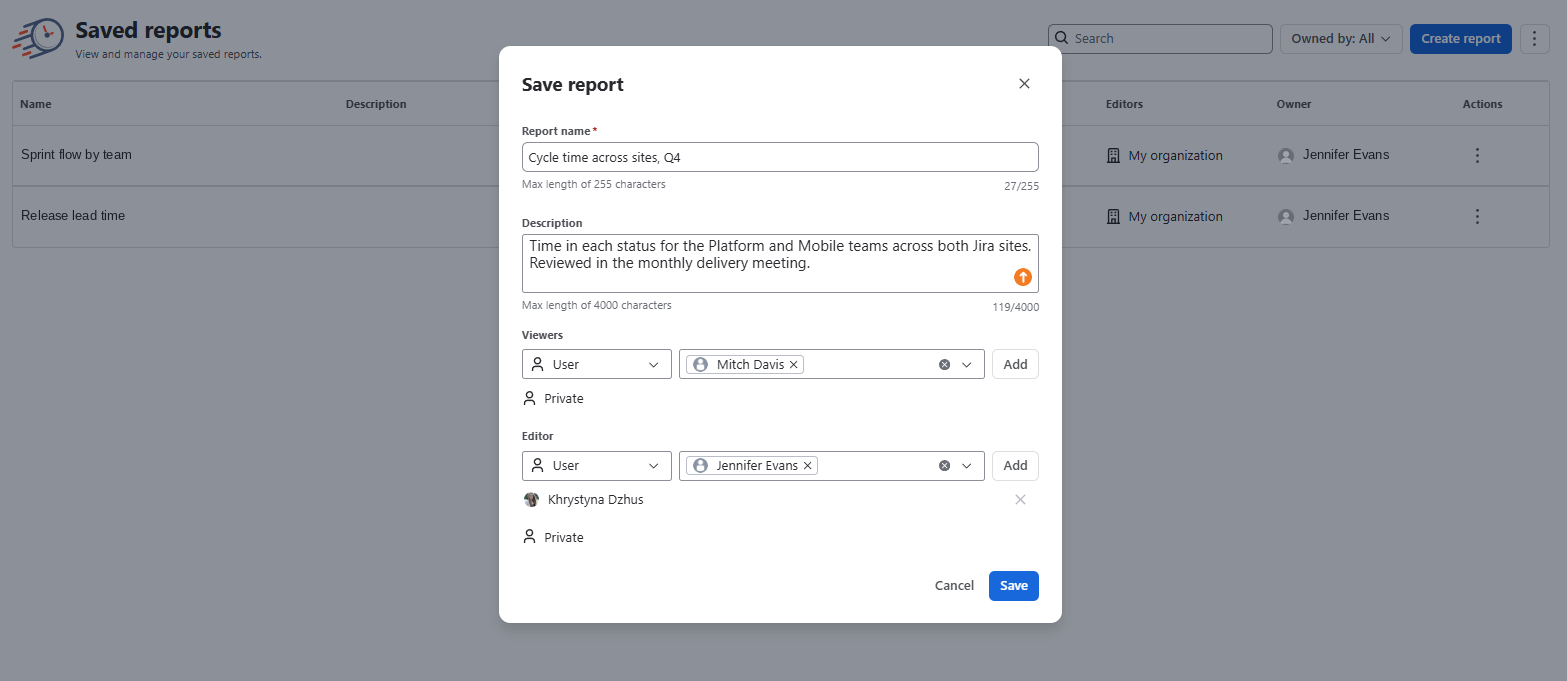Click the Editors column header
The width and height of the screenshot is (1567, 681).
coord(1124,104)
